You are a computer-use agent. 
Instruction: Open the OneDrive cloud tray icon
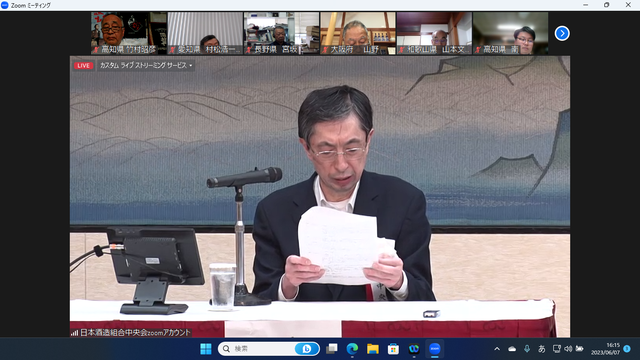pyautogui.click(x=512, y=349)
